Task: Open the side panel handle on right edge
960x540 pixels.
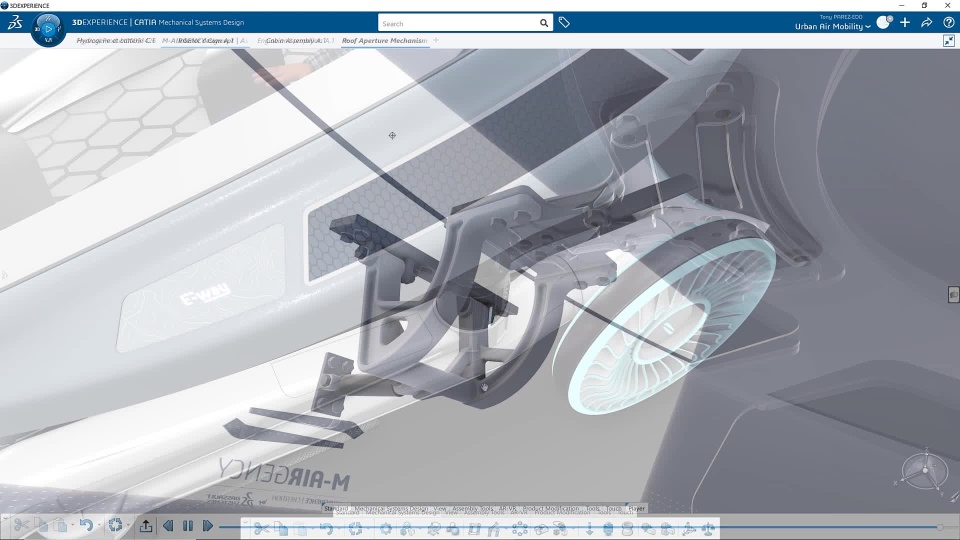Action: 953,294
